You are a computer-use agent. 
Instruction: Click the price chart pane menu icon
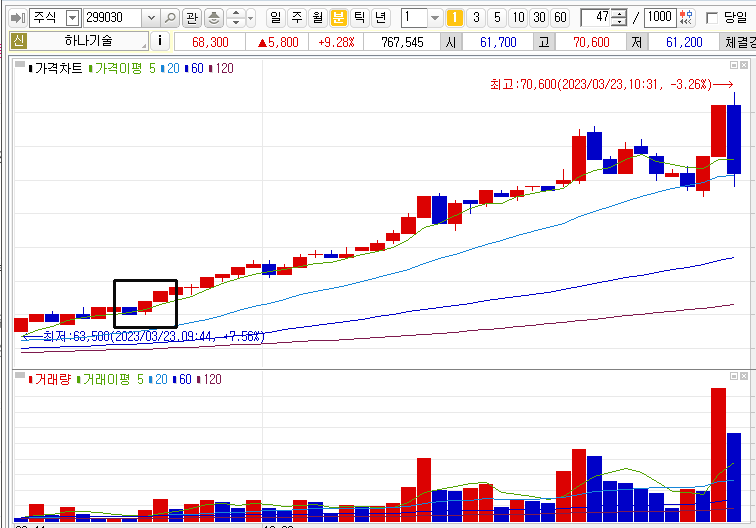19,64
